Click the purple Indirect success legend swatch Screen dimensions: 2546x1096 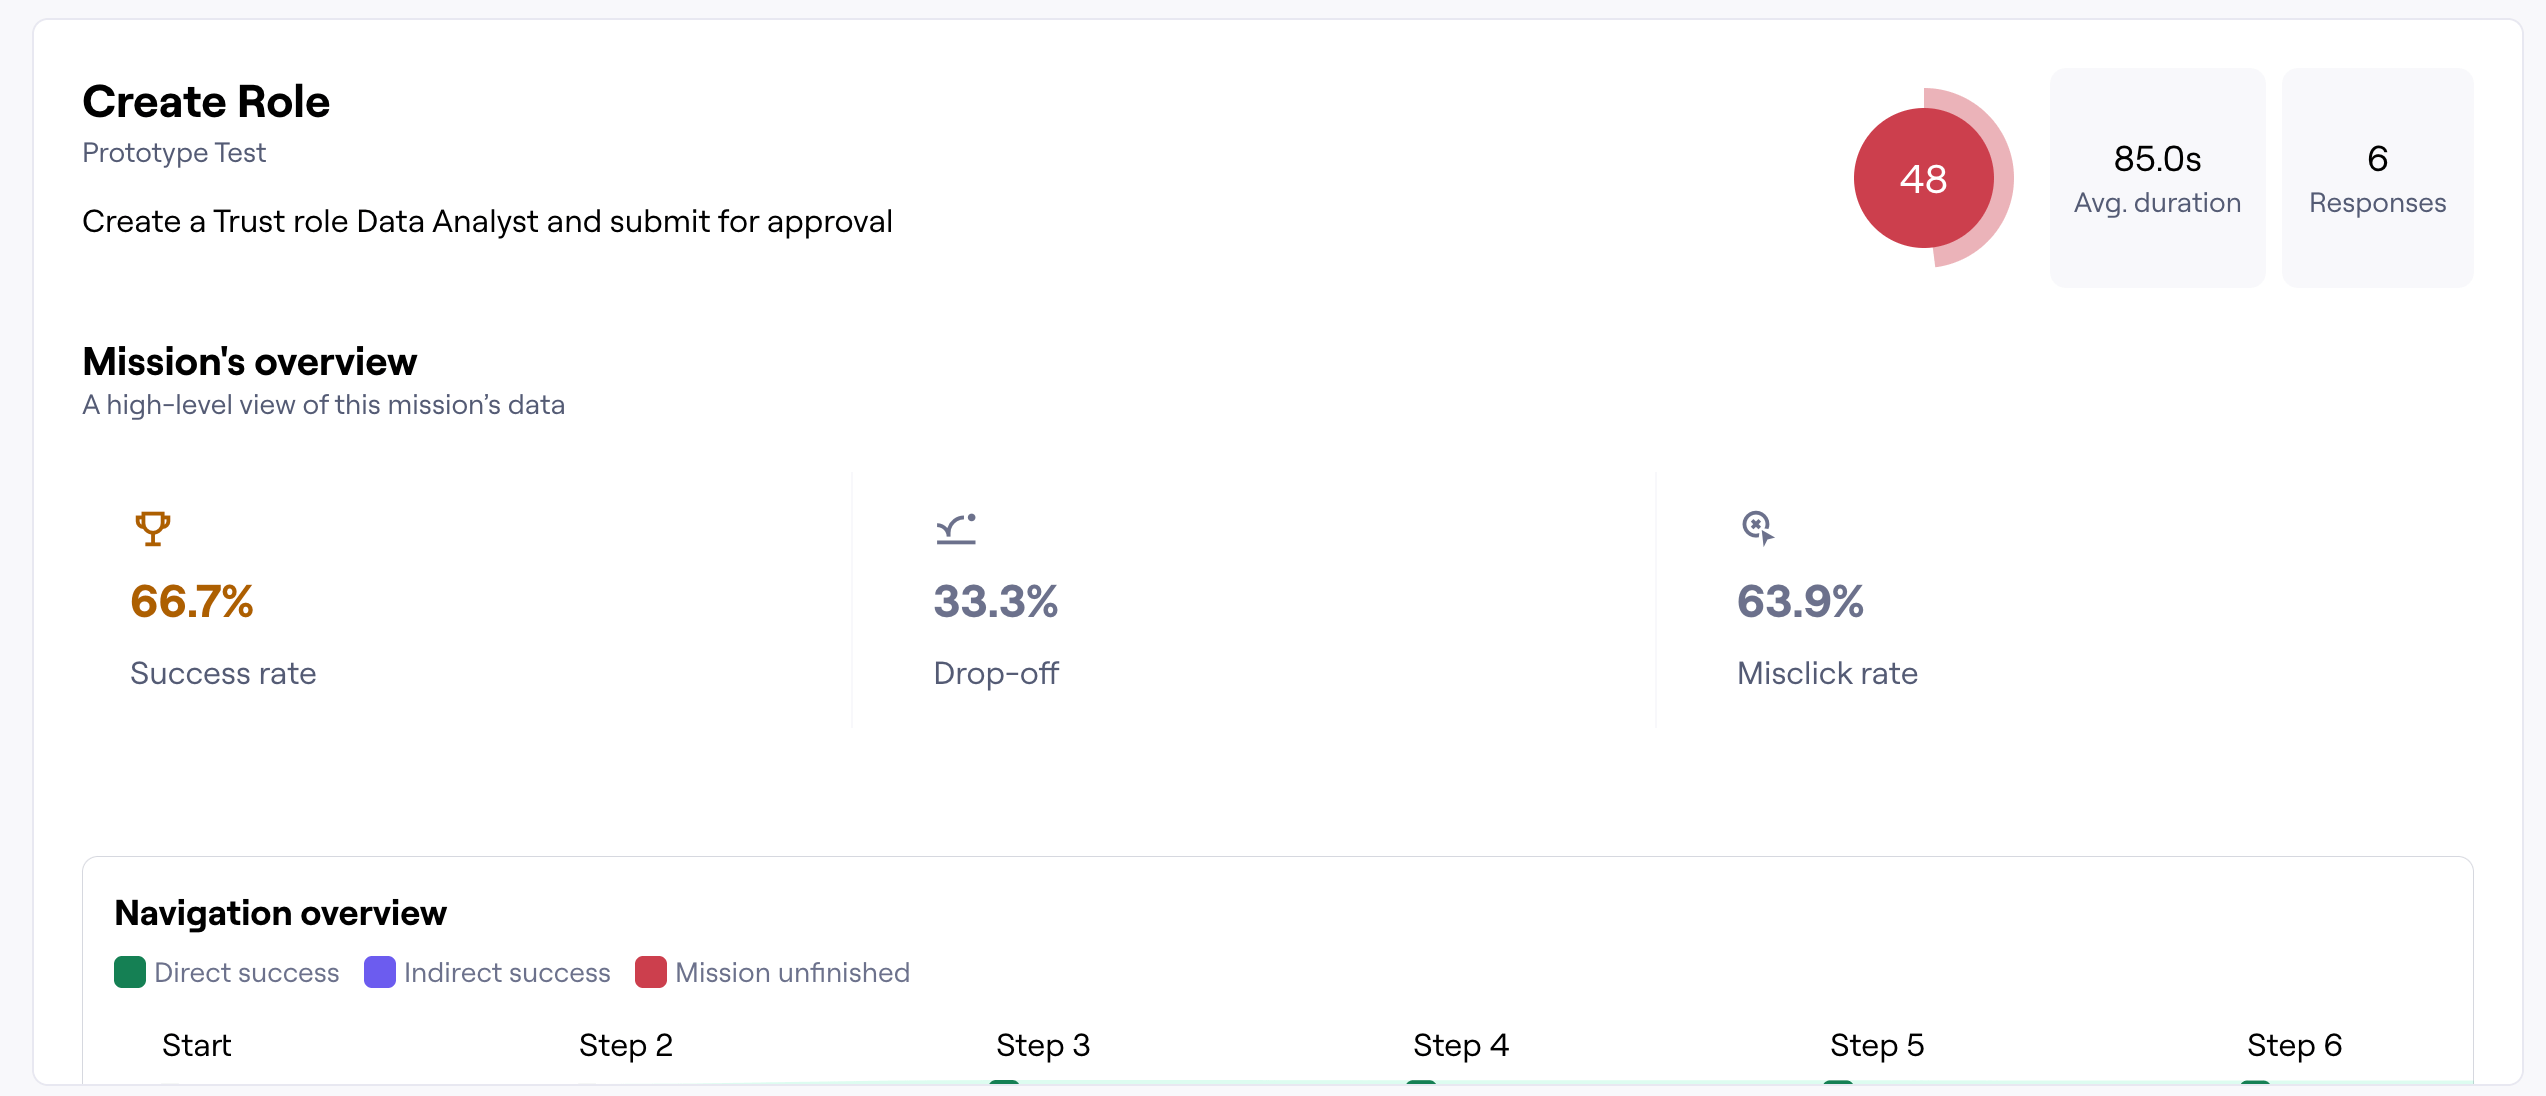380,972
